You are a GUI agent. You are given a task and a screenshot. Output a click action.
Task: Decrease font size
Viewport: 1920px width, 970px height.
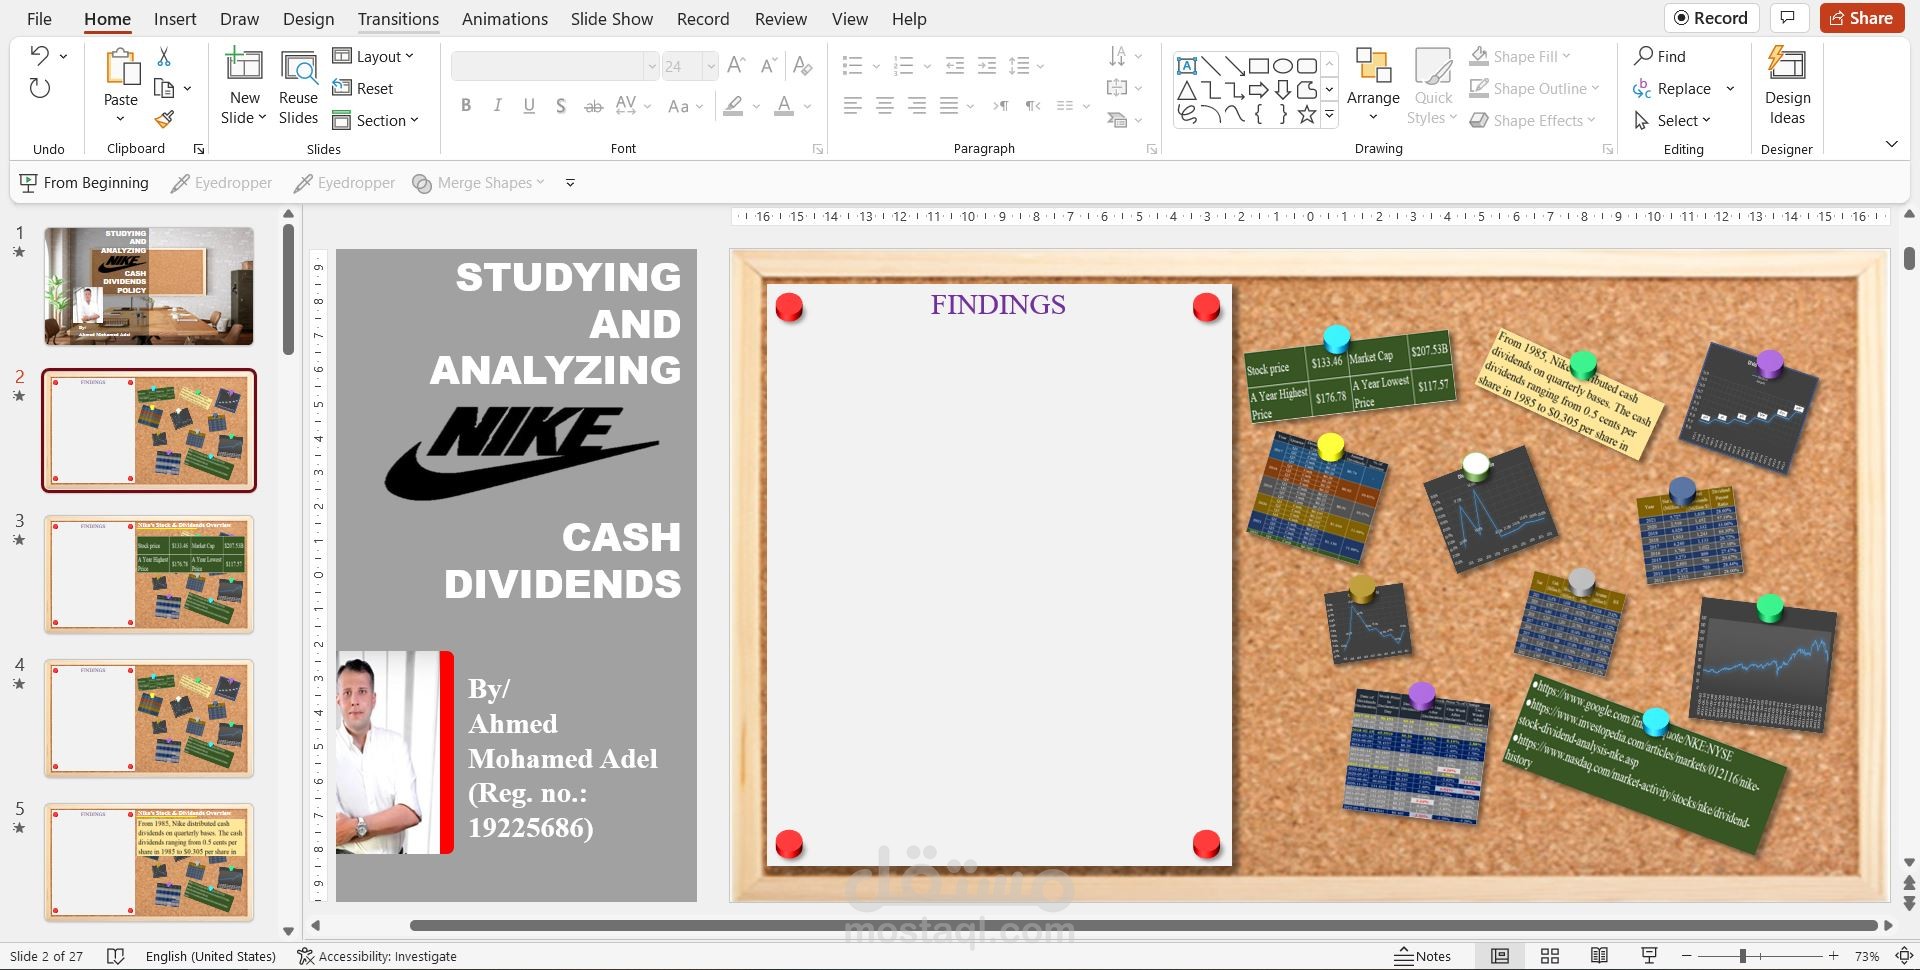click(x=768, y=66)
